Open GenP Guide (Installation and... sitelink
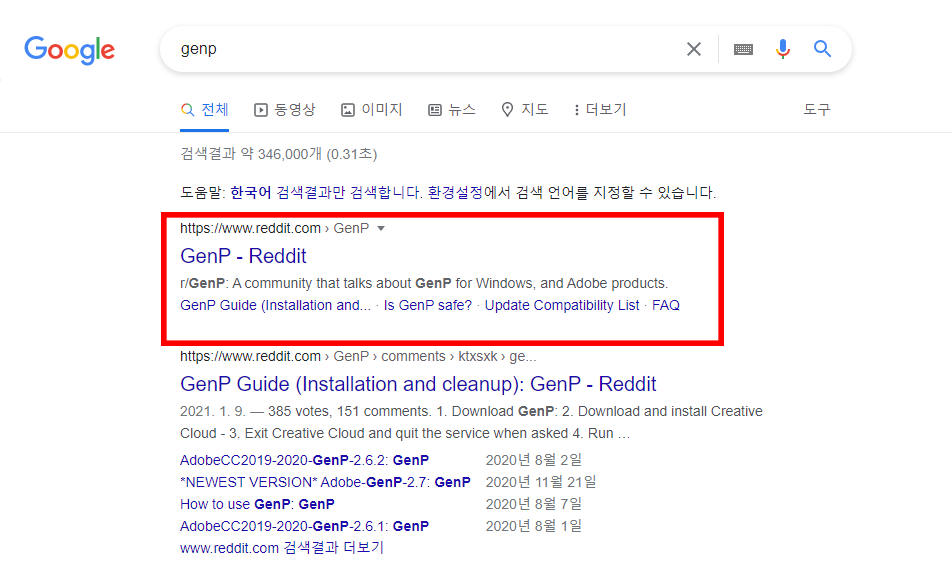 275,305
